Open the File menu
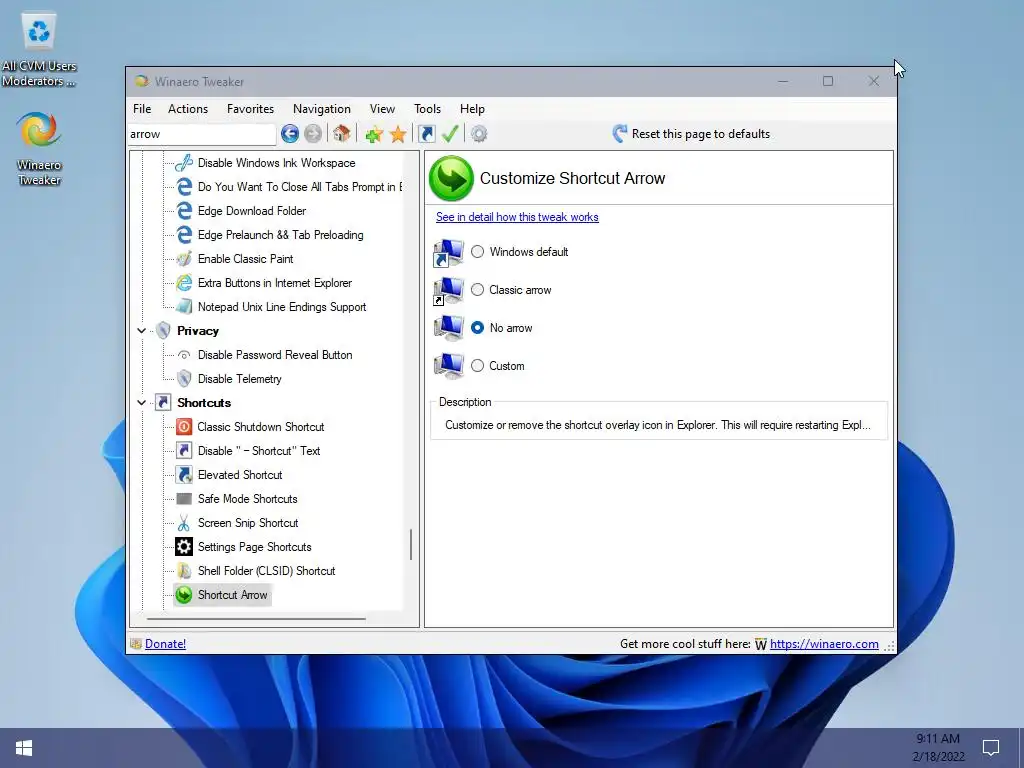The height and width of the screenshot is (768, 1024). pyautogui.click(x=142, y=109)
